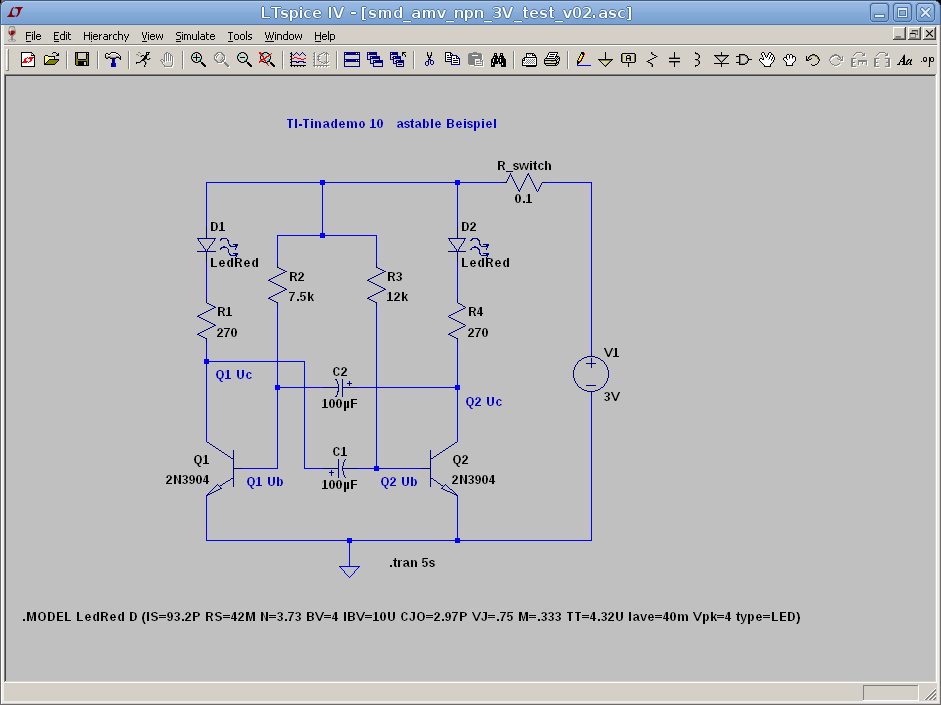The height and width of the screenshot is (705, 941).
Task: Undo the last action
Action: pos(813,59)
